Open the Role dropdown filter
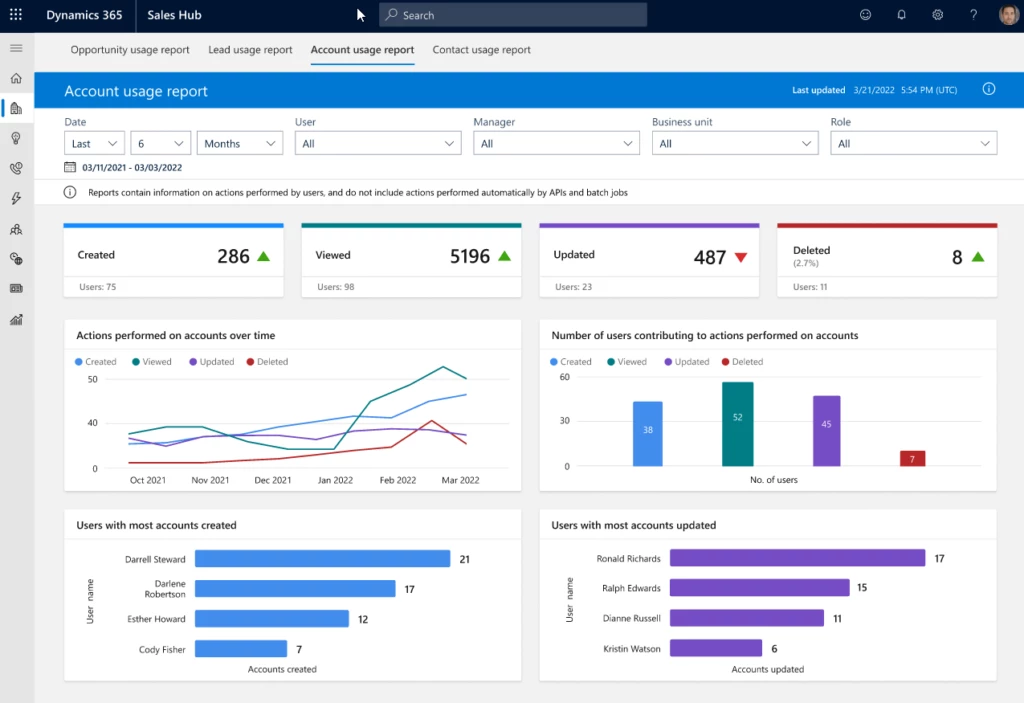Screen dimensions: 1024x703 (913, 142)
